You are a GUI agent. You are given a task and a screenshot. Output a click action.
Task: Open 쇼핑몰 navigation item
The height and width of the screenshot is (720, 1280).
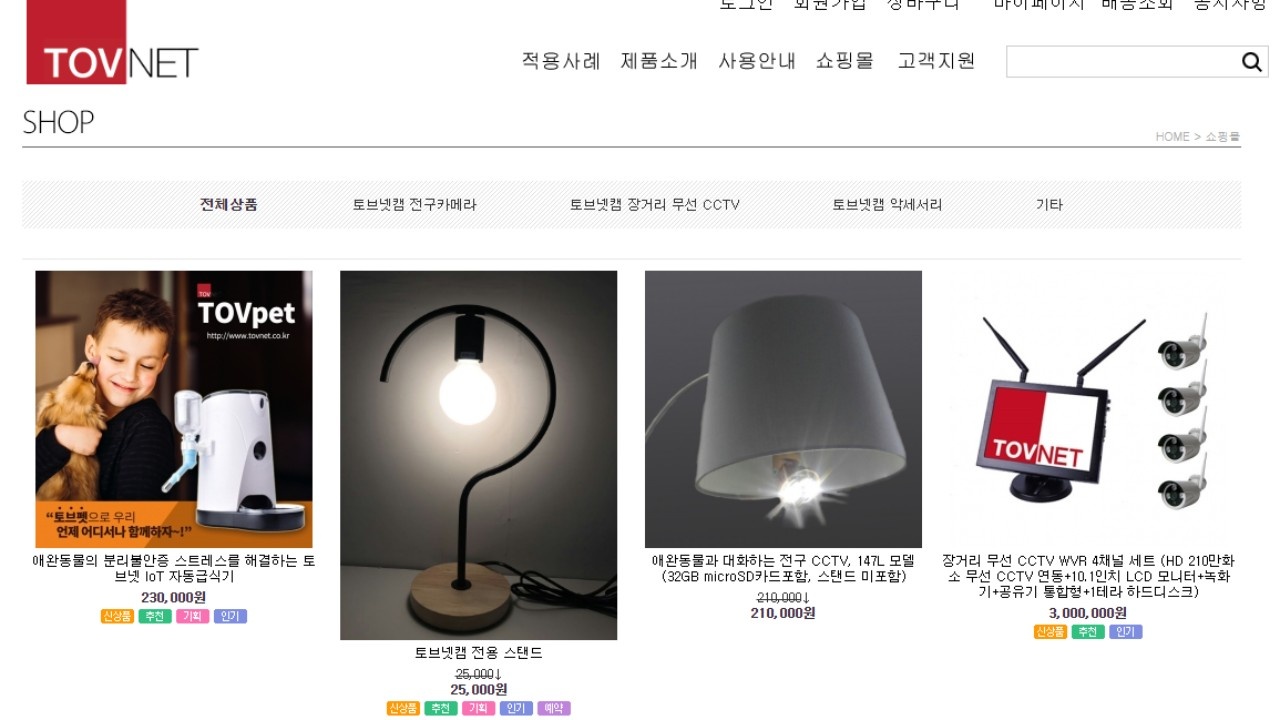tap(845, 61)
